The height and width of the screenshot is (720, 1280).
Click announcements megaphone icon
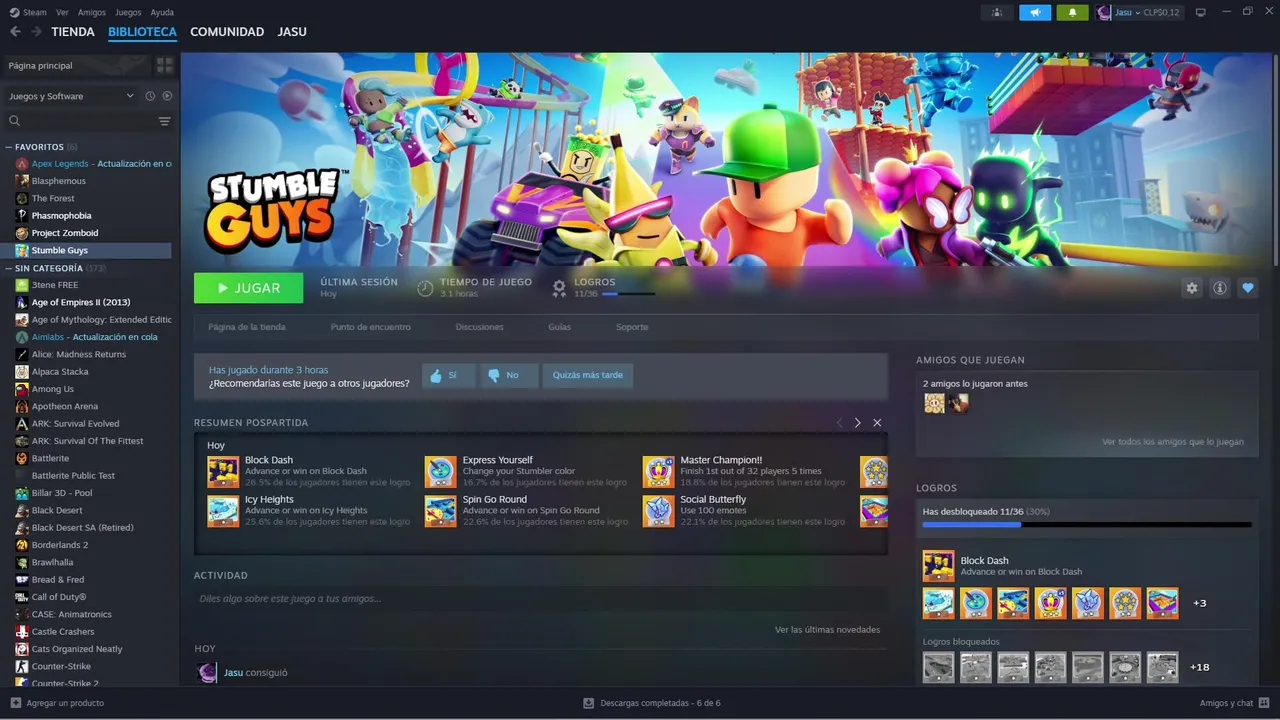coord(1035,12)
